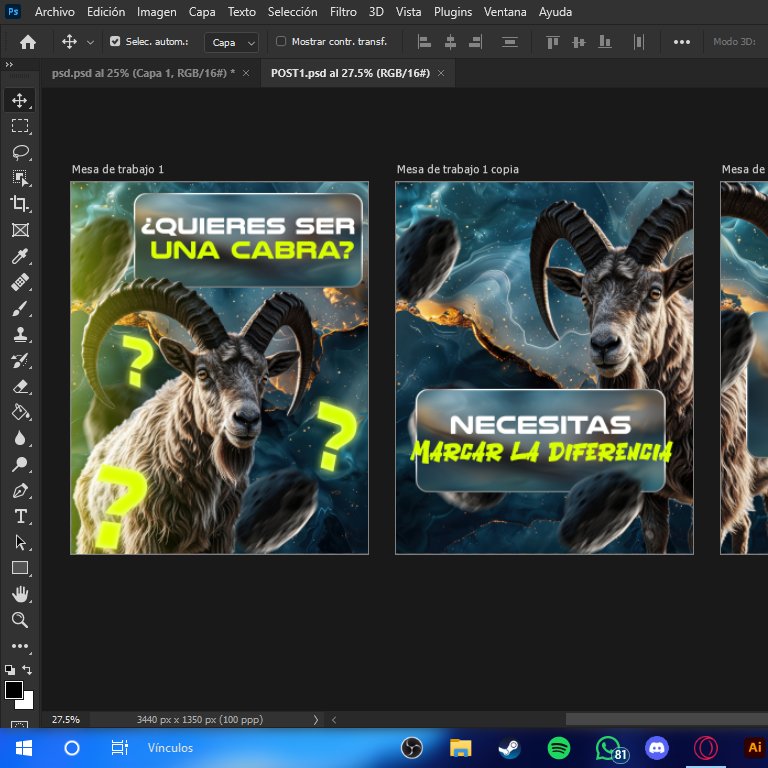768x768 pixels.
Task: Open the Imagen menu
Action: point(156,12)
